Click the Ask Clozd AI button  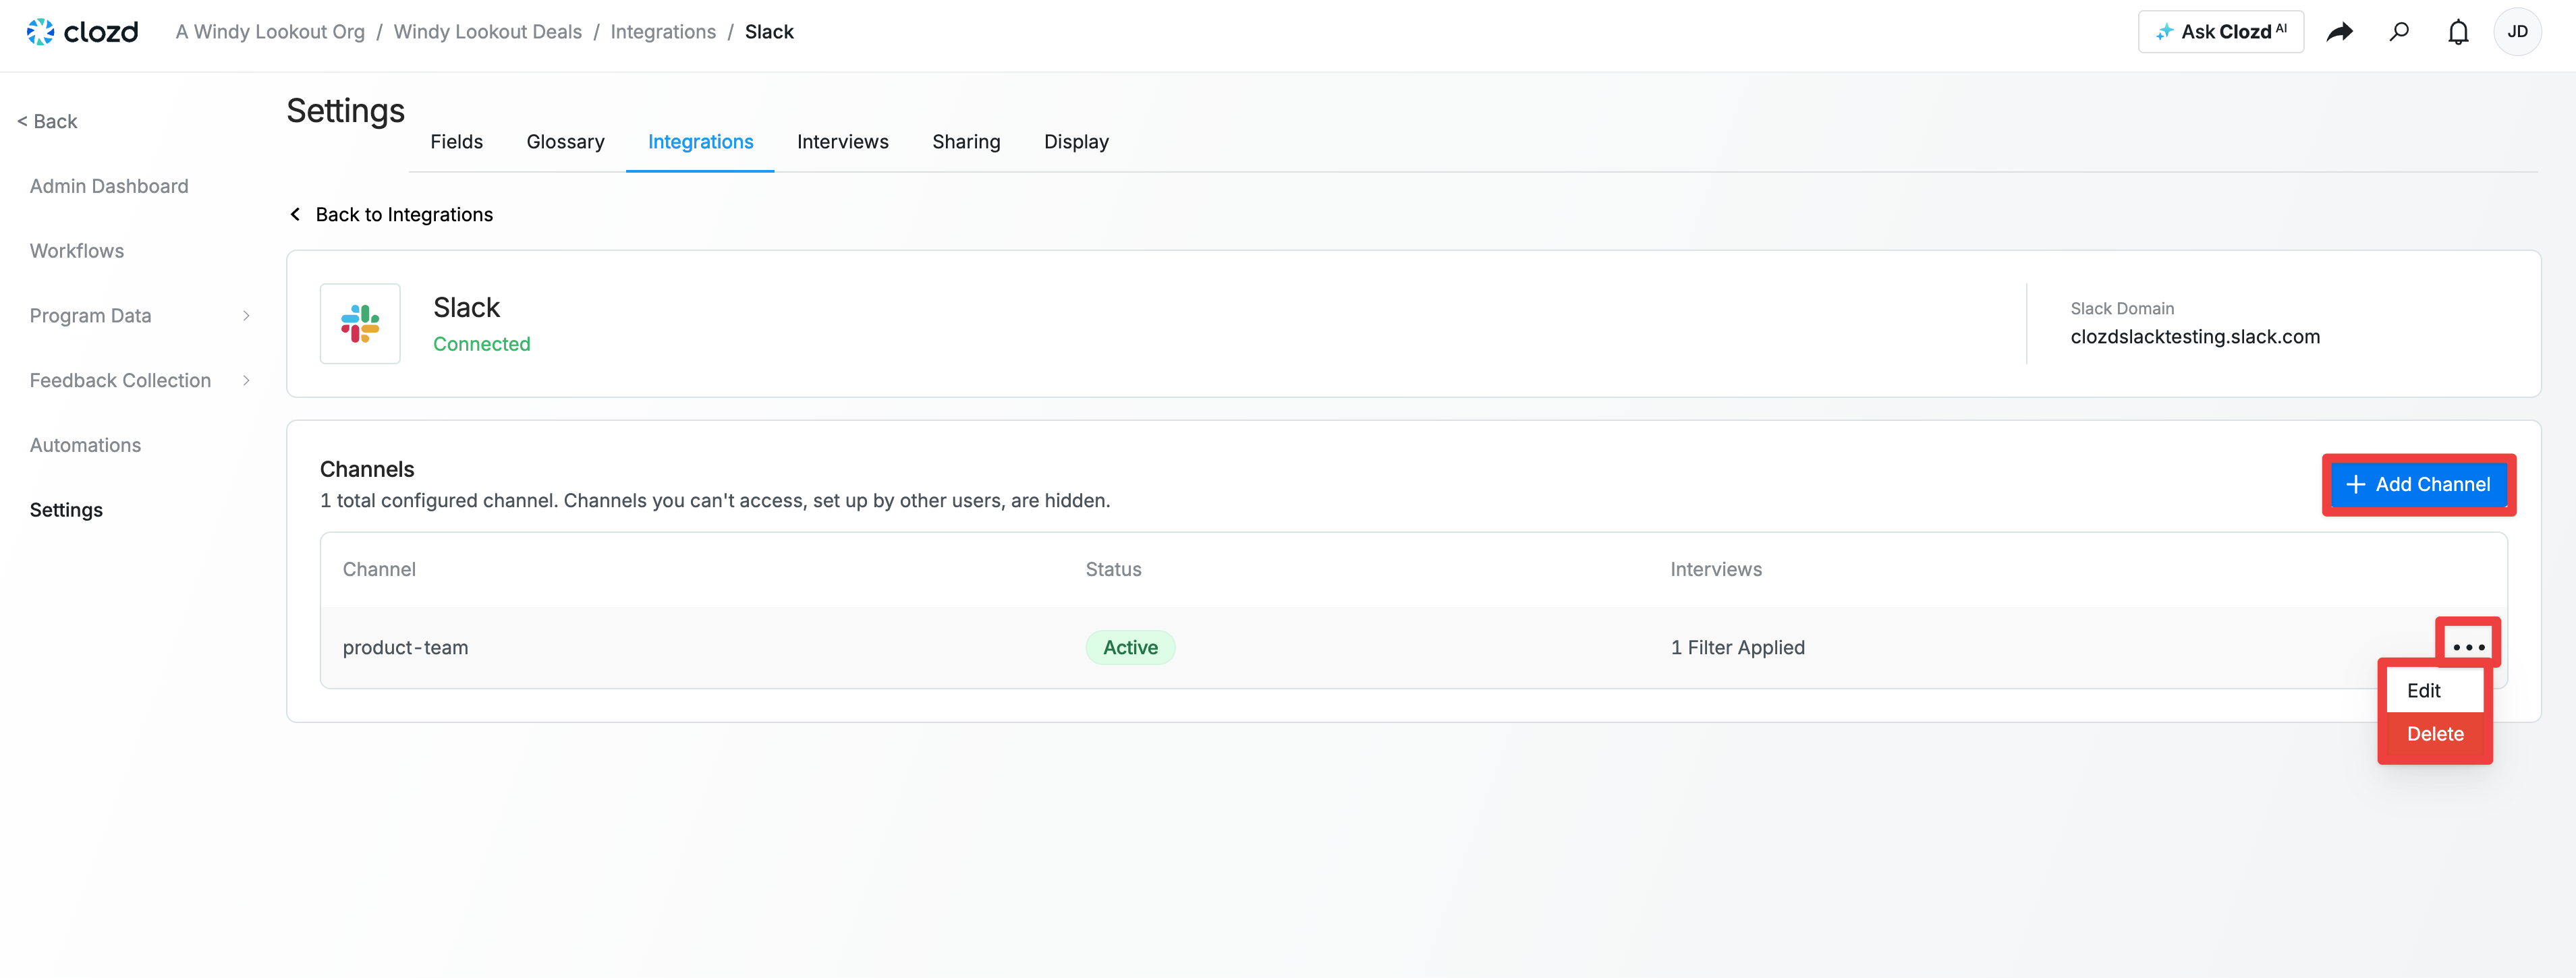click(2221, 32)
